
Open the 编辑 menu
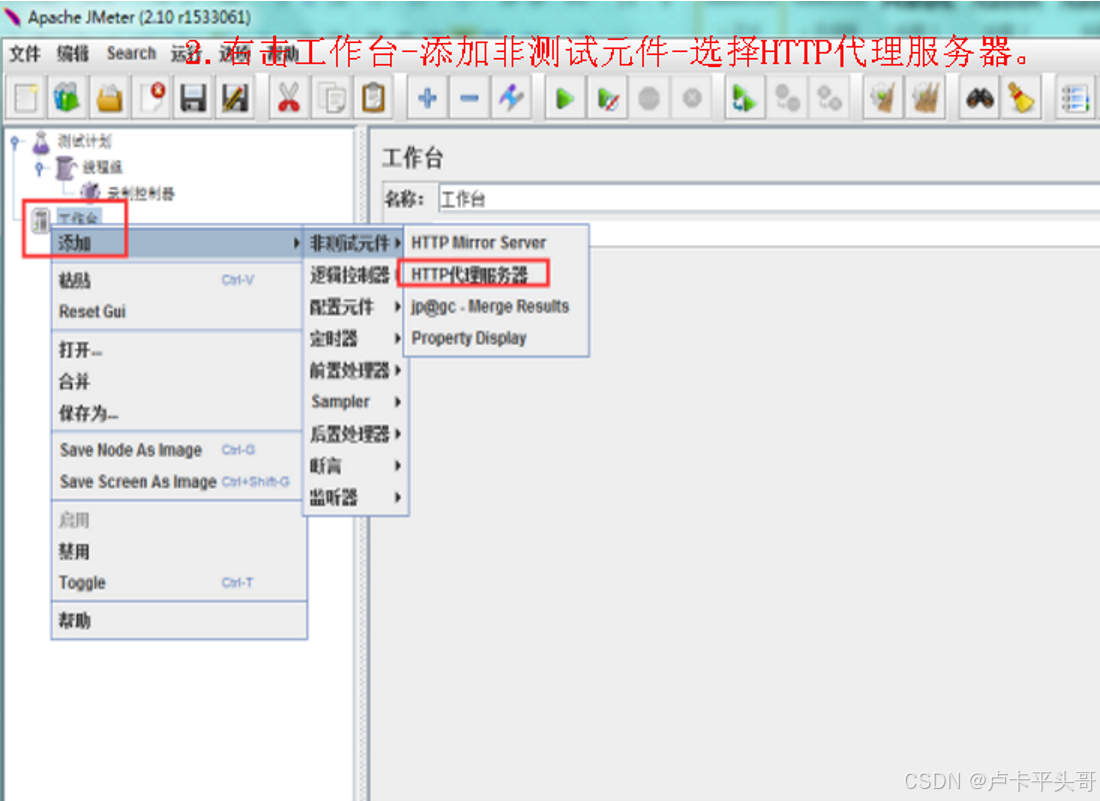click(x=73, y=53)
